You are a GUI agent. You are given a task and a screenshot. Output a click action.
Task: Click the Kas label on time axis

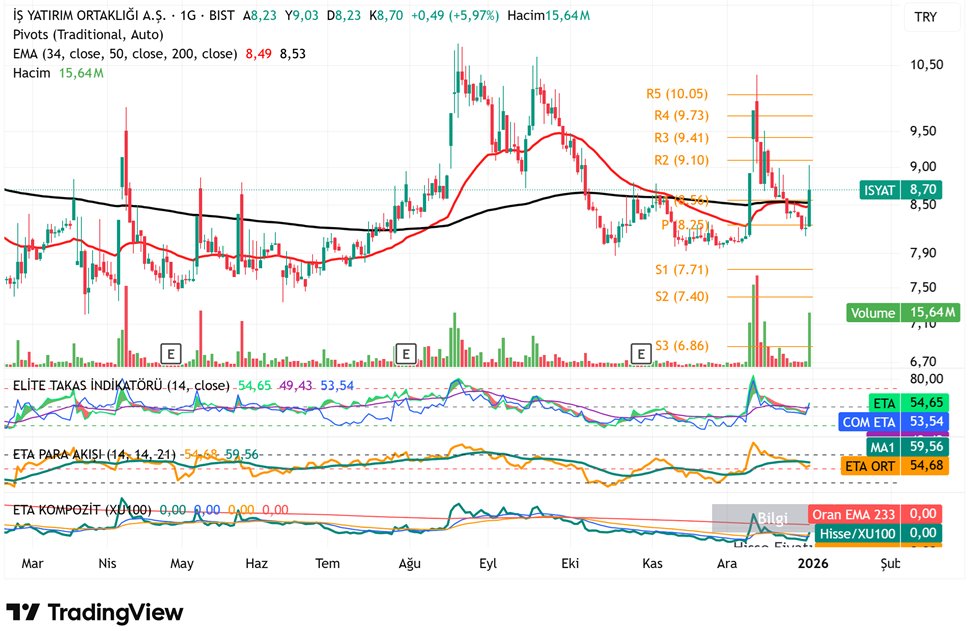(x=652, y=564)
